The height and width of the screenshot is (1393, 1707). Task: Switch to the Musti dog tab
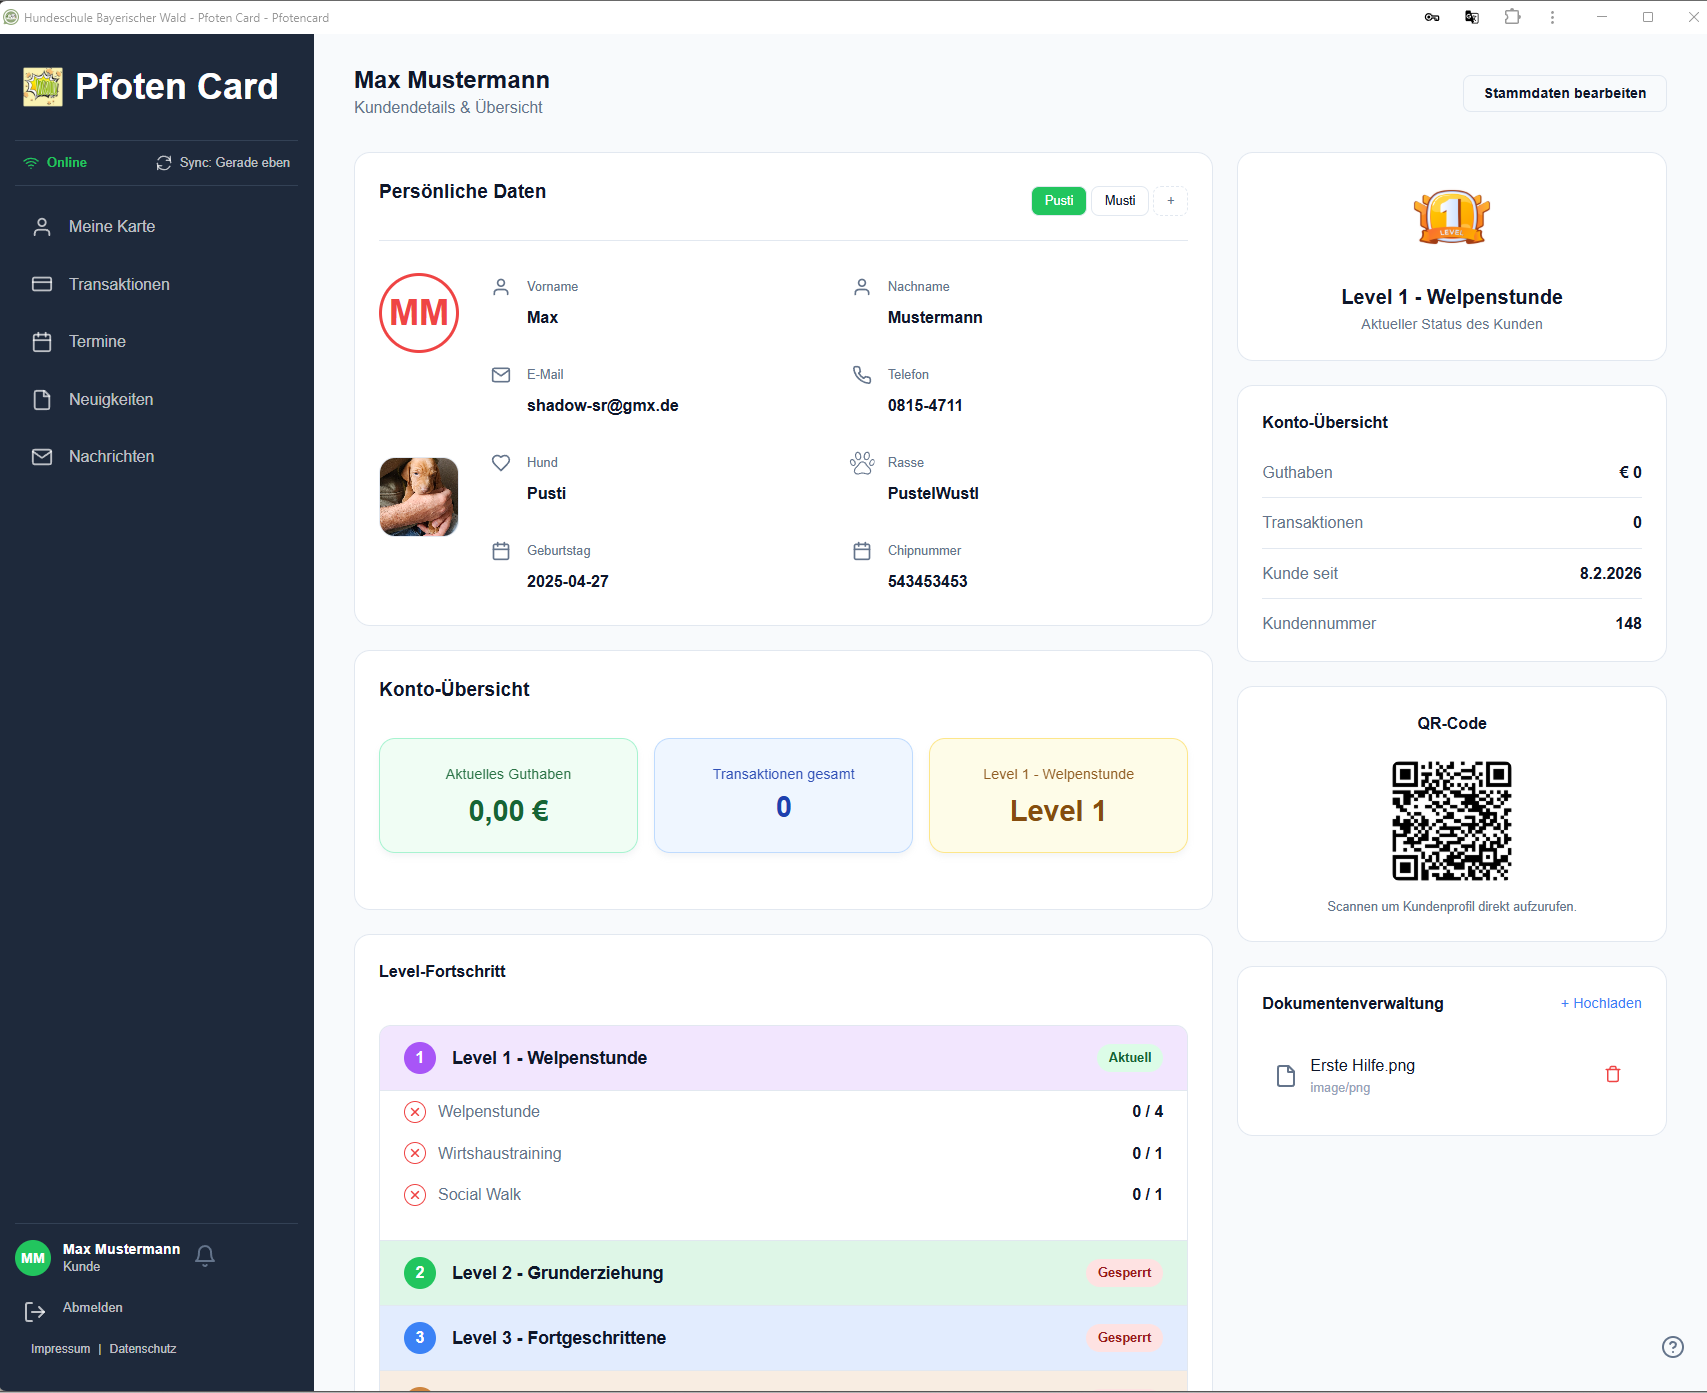click(1119, 201)
